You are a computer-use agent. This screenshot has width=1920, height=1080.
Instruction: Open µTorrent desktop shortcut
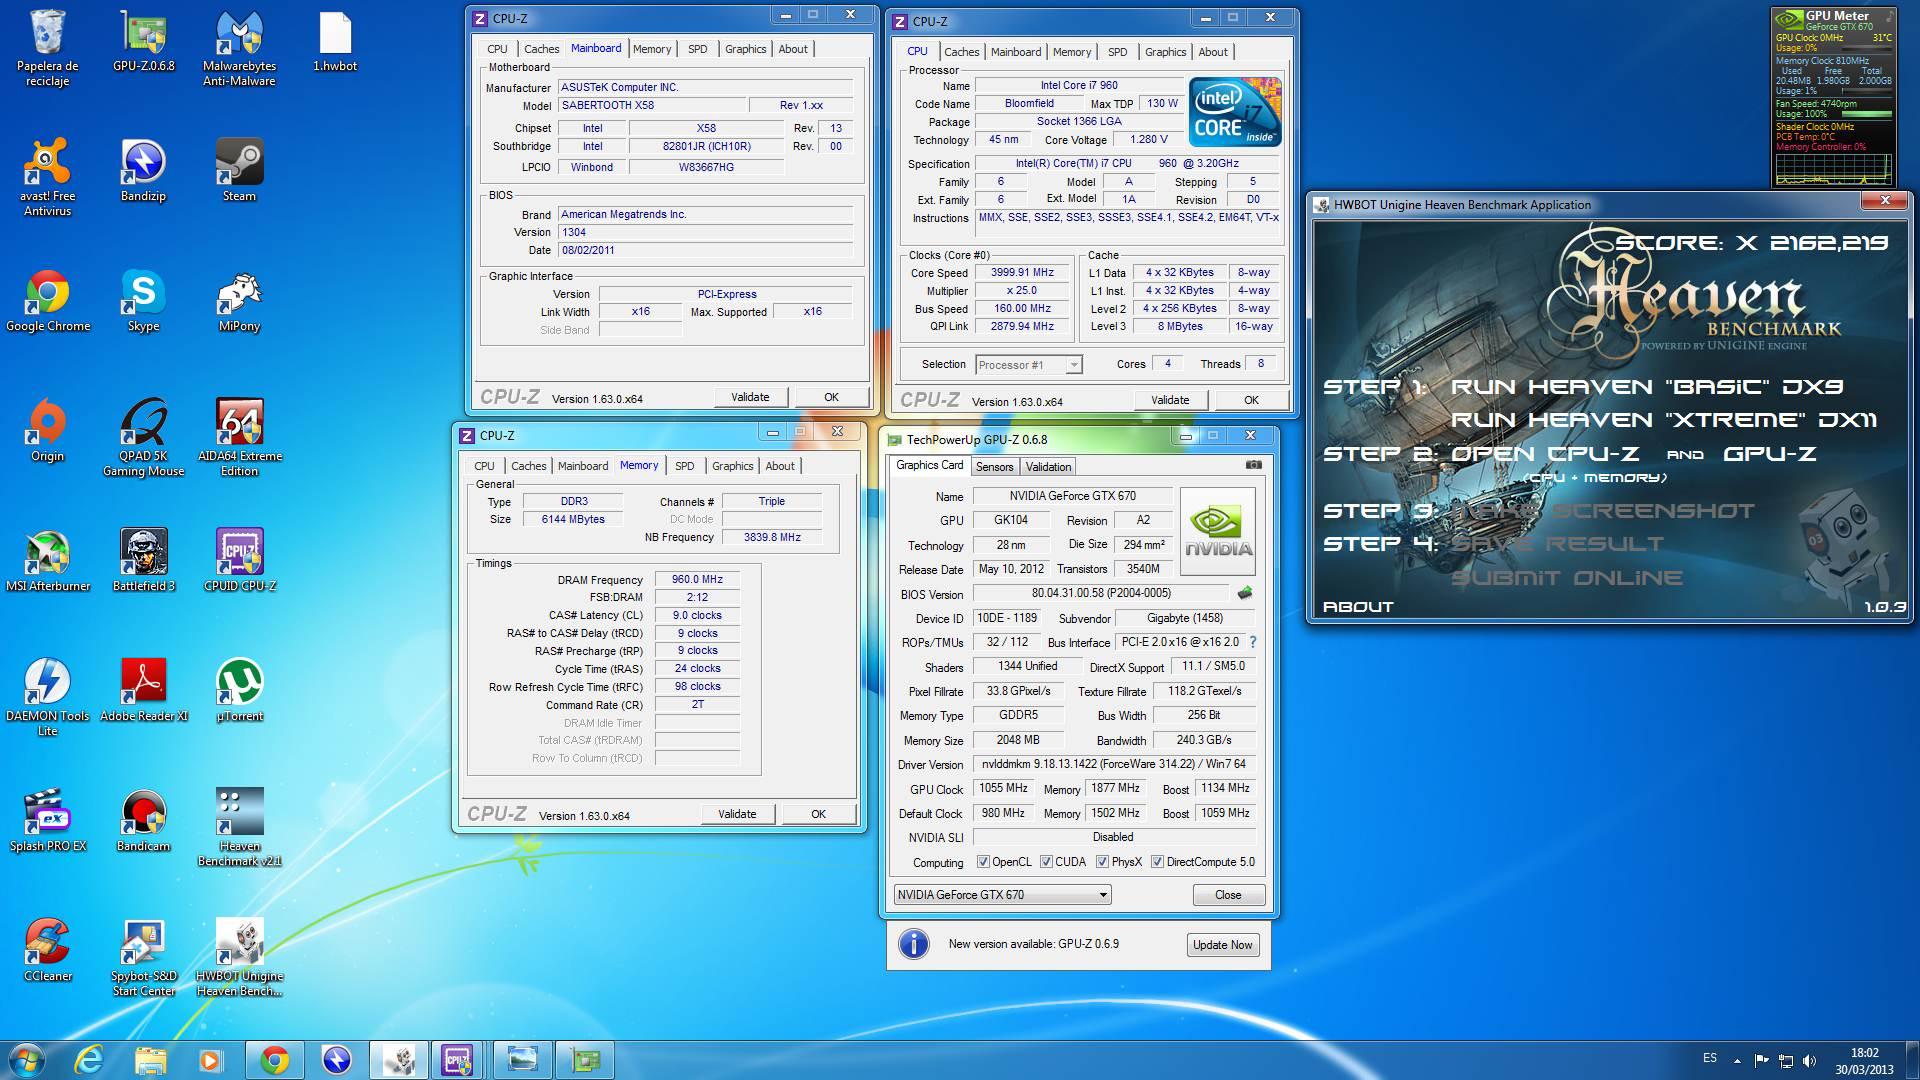pos(239,690)
